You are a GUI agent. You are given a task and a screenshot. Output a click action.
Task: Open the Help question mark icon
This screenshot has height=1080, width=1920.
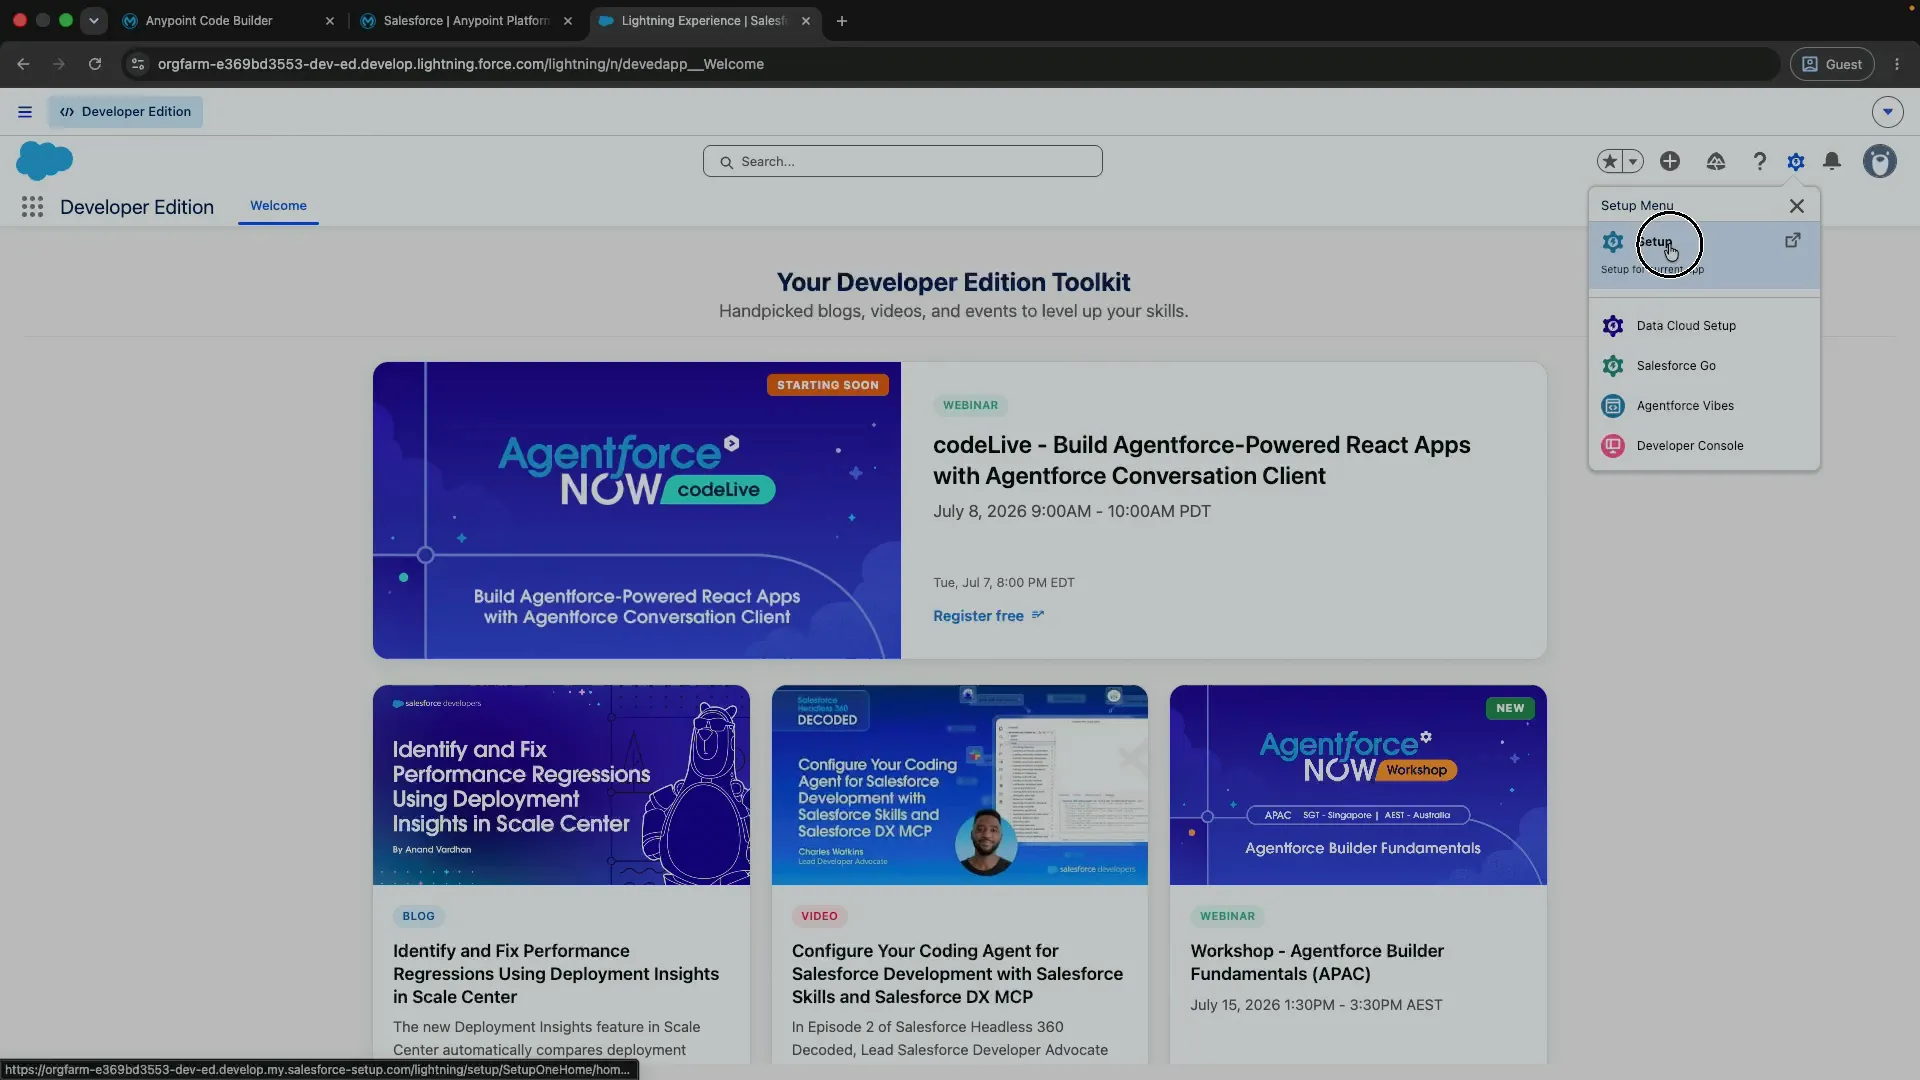pyautogui.click(x=1759, y=161)
